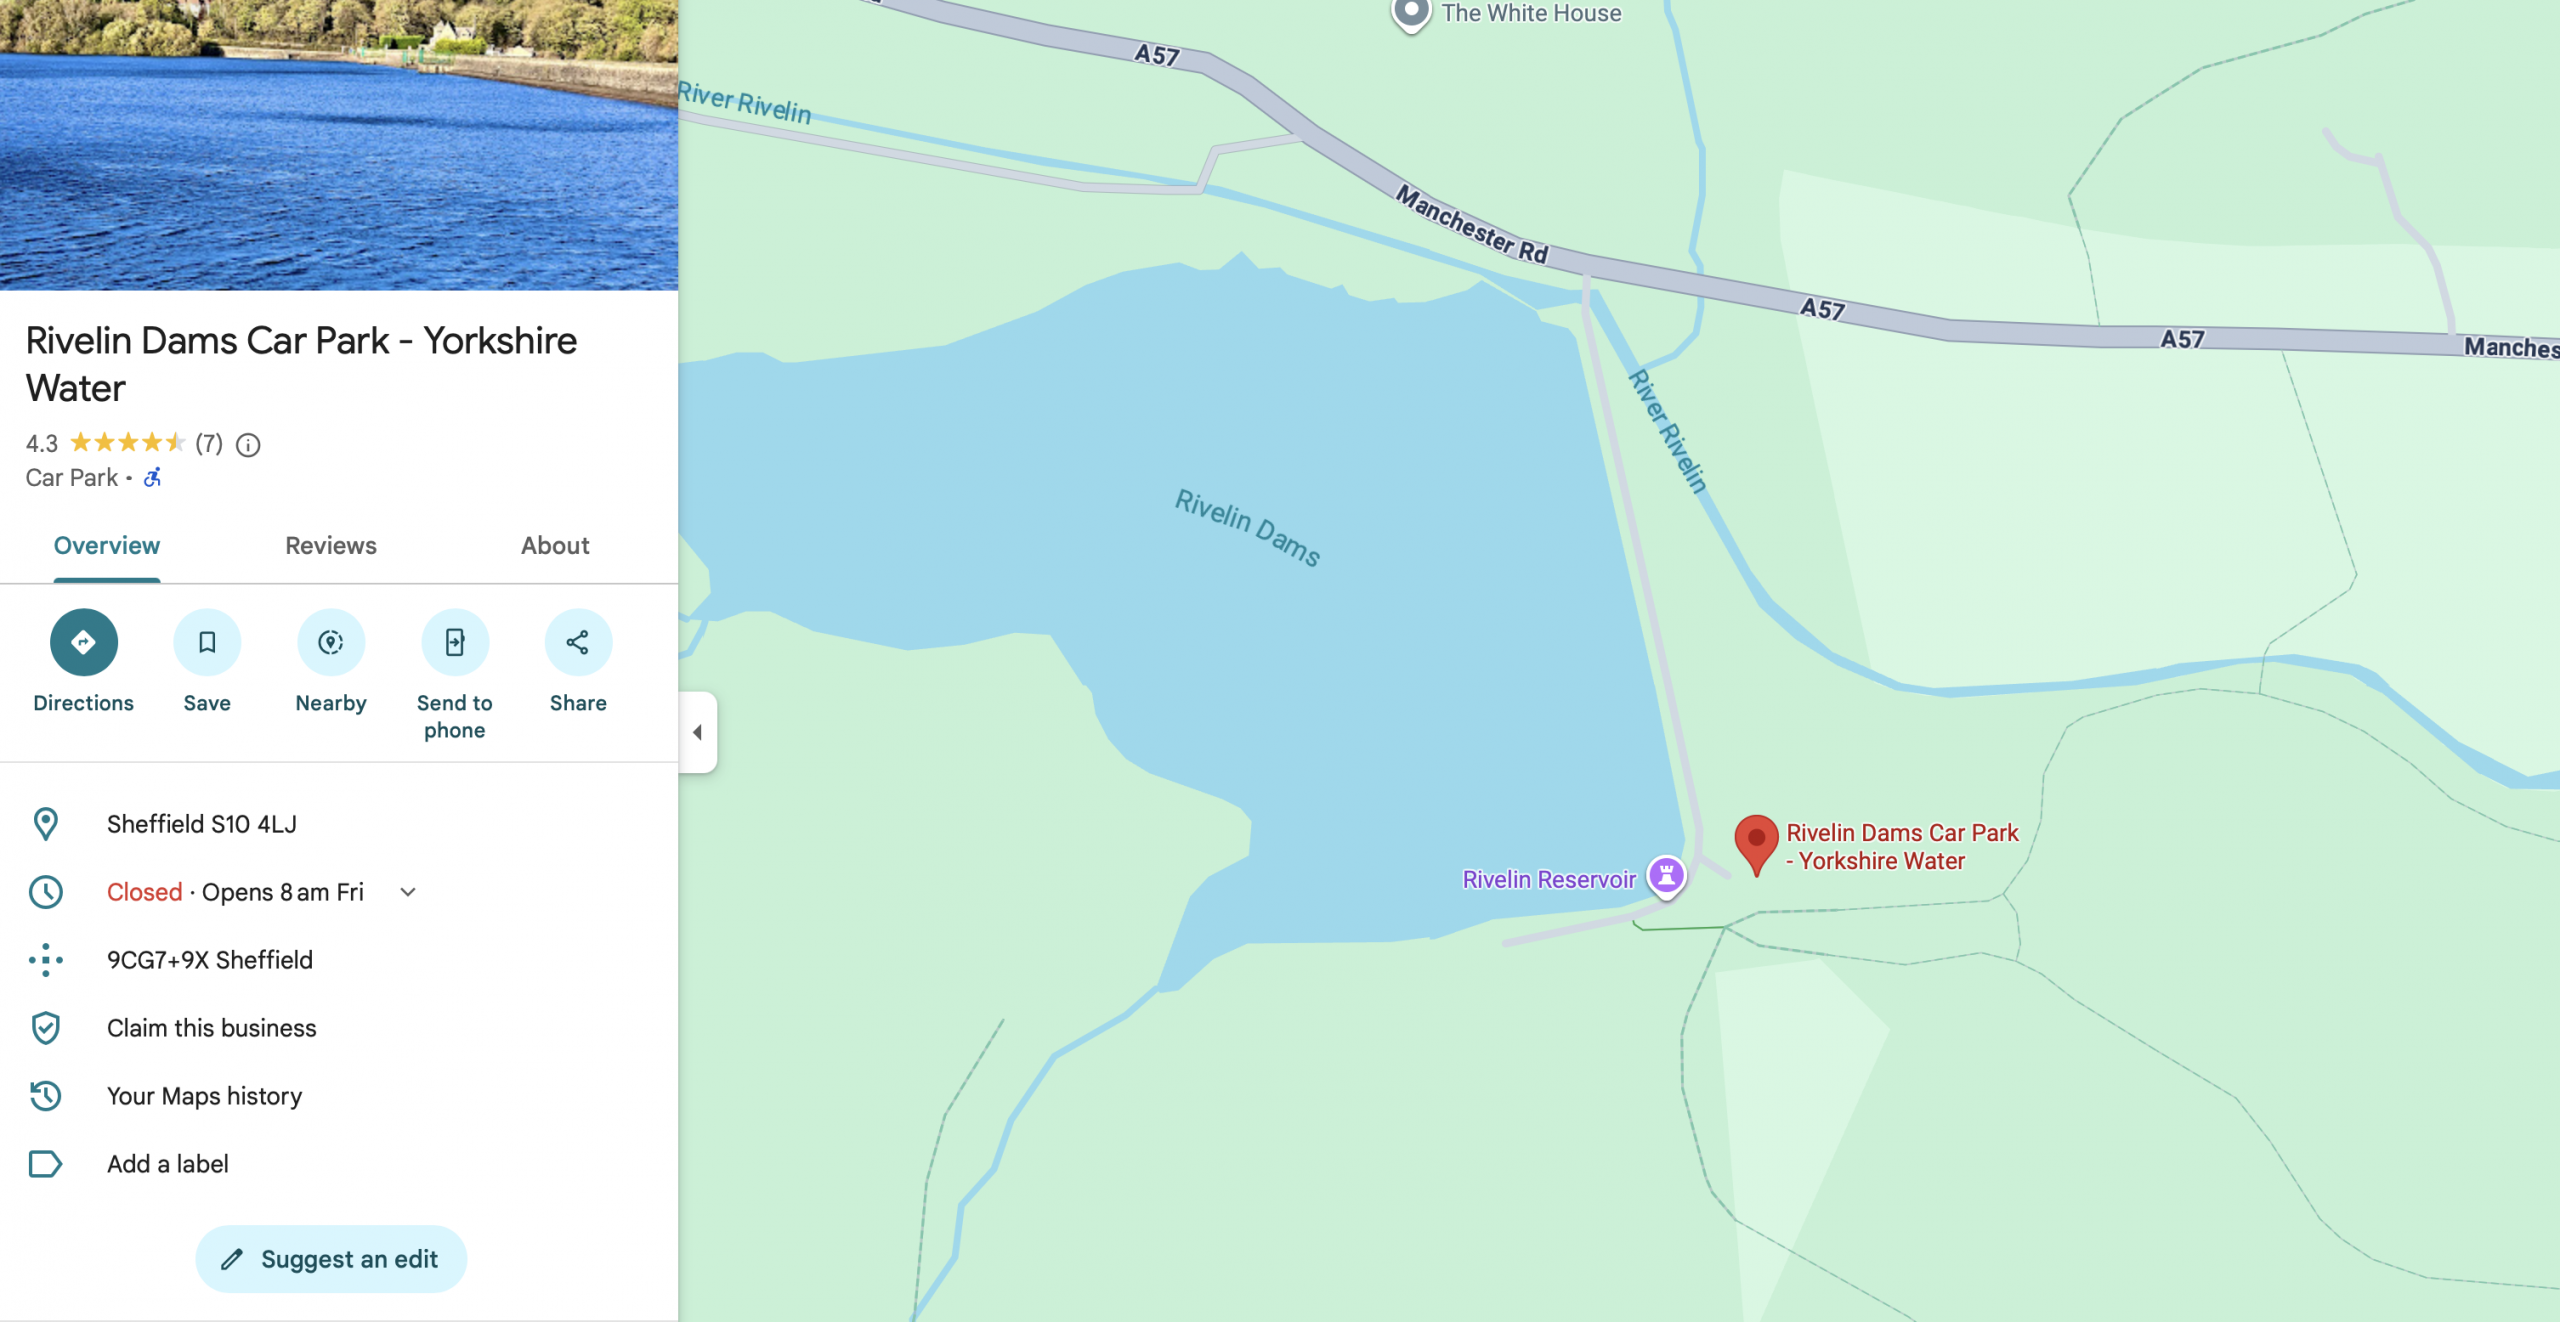2560x1322 pixels.
Task: Click Suggest an edit button
Action: click(x=331, y=1259)
